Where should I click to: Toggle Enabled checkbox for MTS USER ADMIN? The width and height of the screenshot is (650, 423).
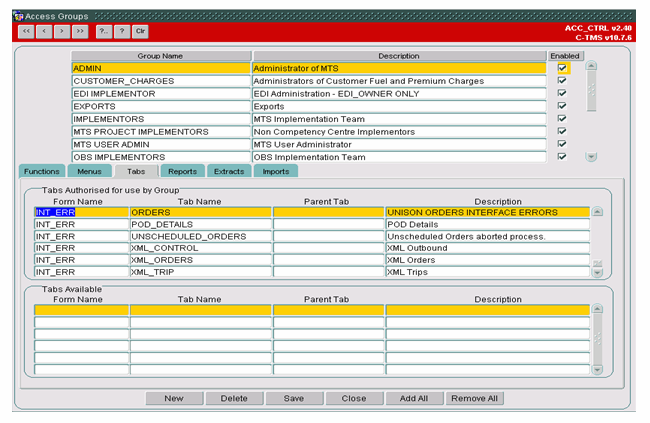pos(562,144)
